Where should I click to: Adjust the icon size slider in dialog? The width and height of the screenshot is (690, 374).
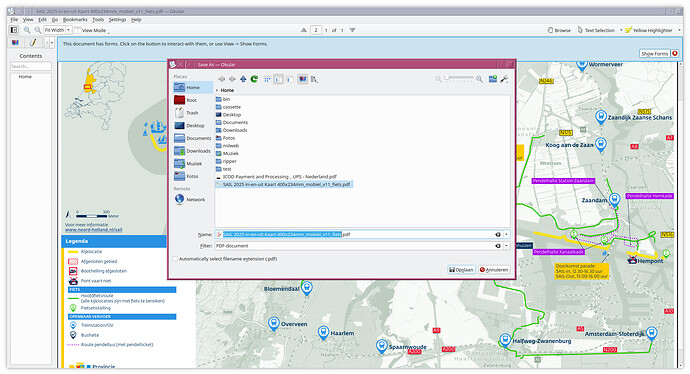point(459,78)
